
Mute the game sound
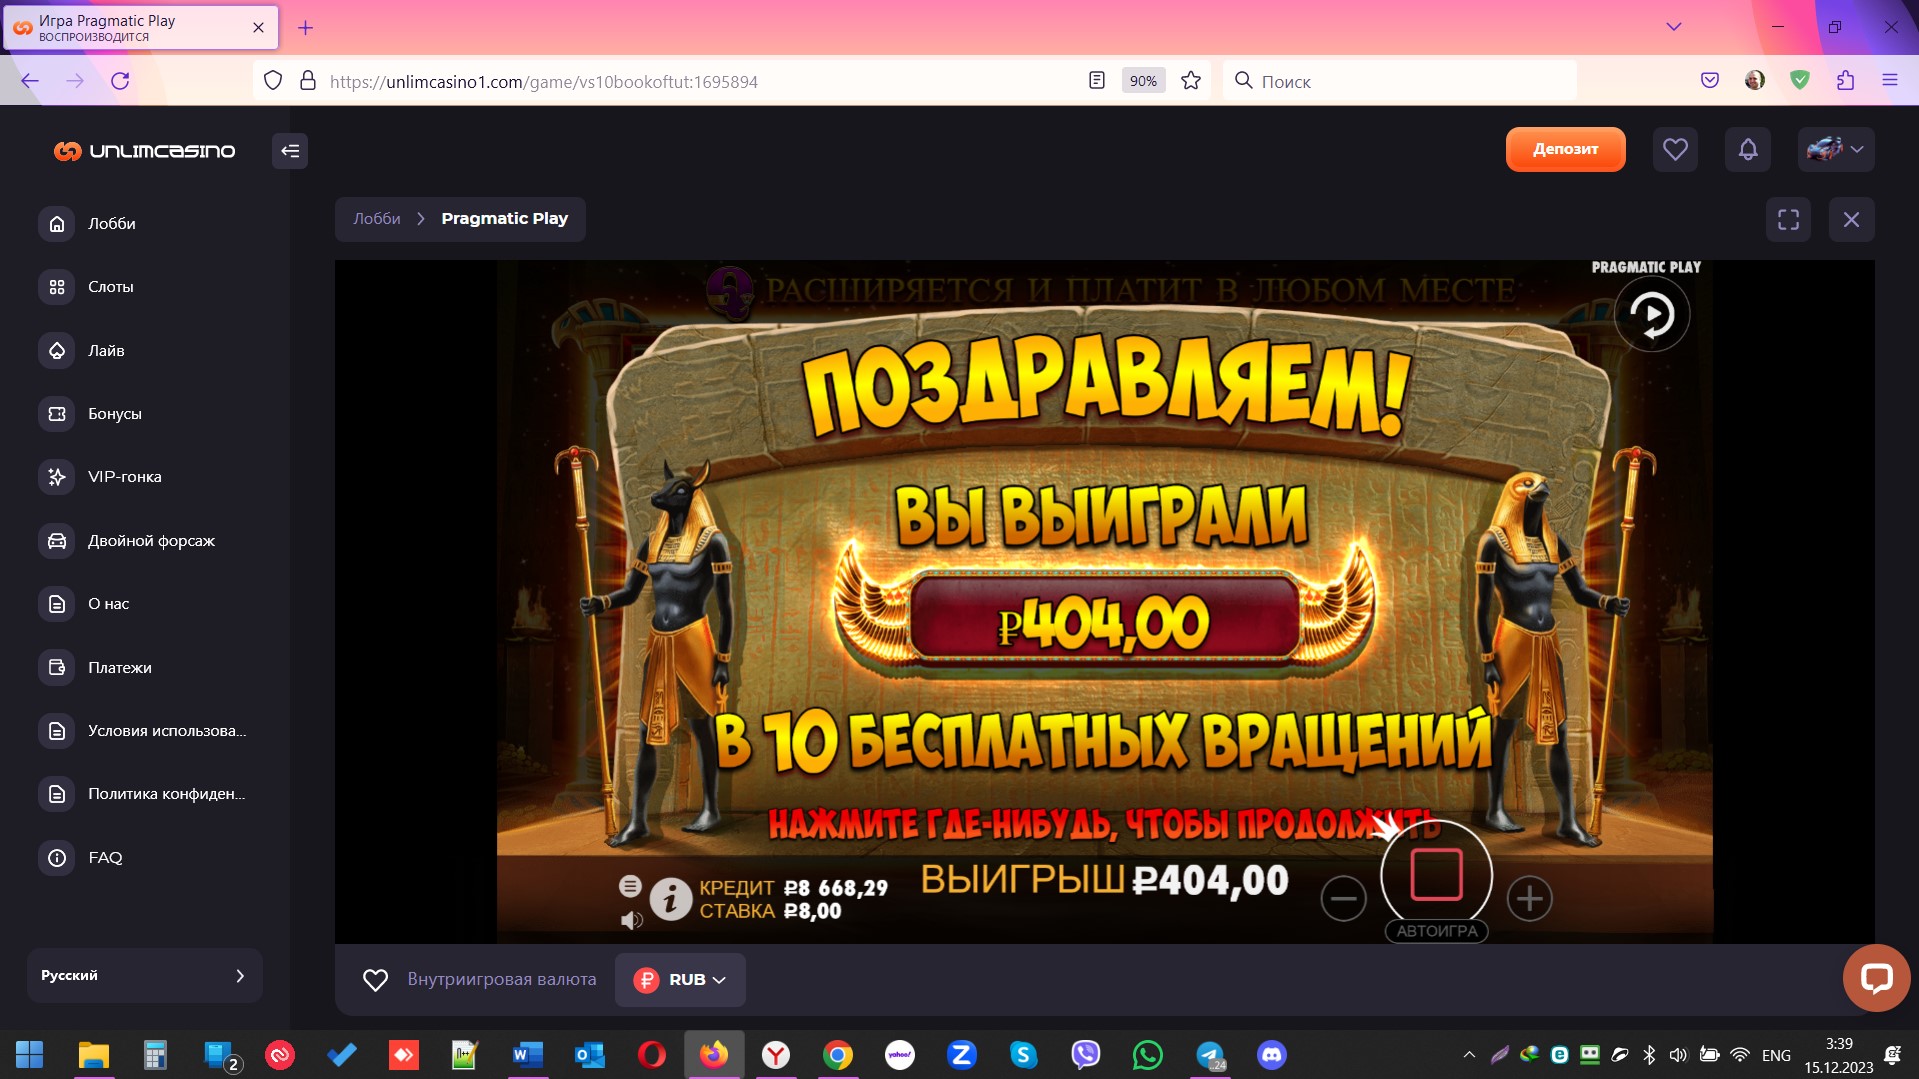(x=631, y=920)
